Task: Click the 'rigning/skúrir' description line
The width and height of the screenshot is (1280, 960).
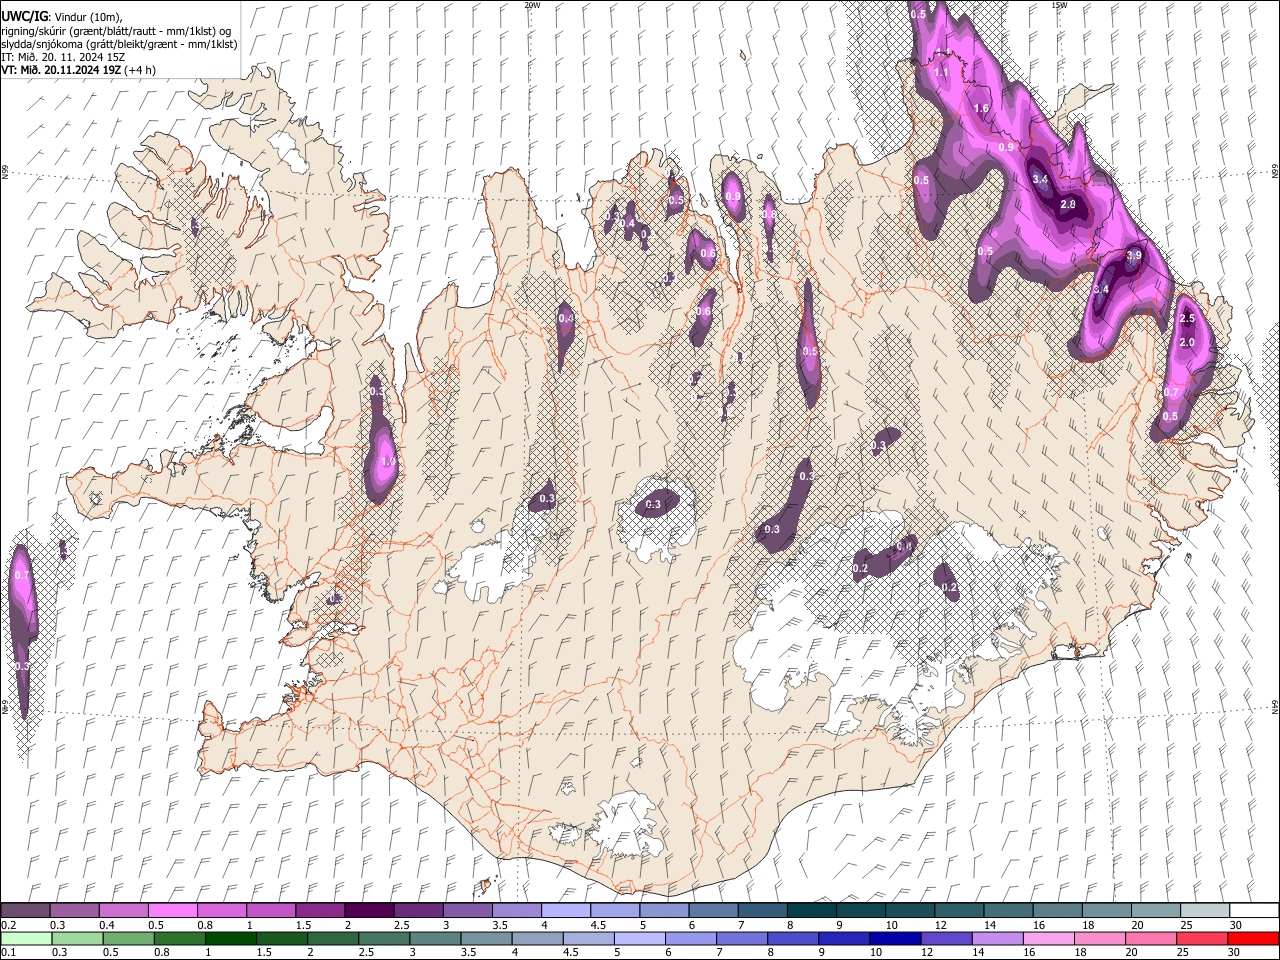Action: tap(115, 31)
